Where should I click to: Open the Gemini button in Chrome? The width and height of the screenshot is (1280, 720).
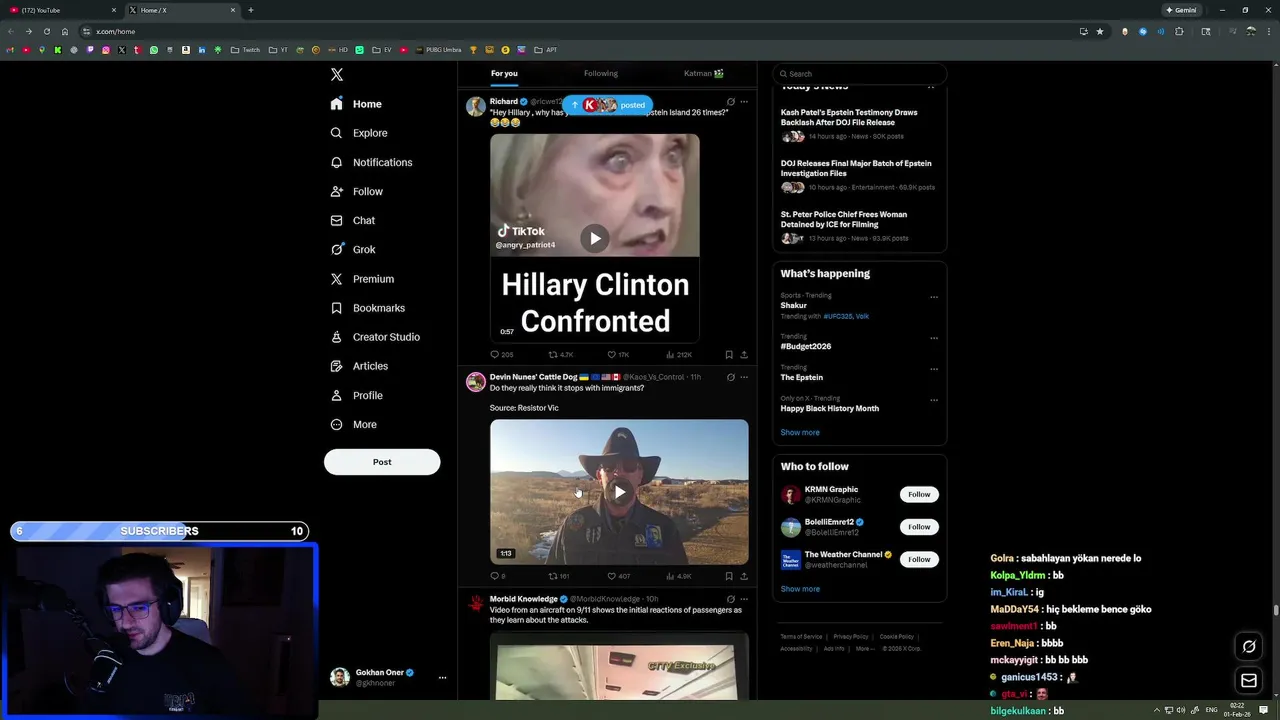1181,10
